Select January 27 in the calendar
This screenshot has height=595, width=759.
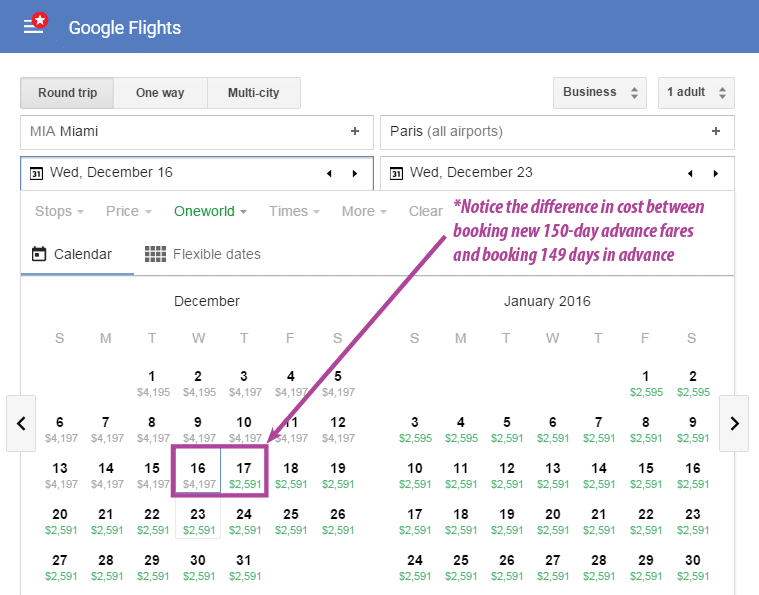tap(553, 567)
